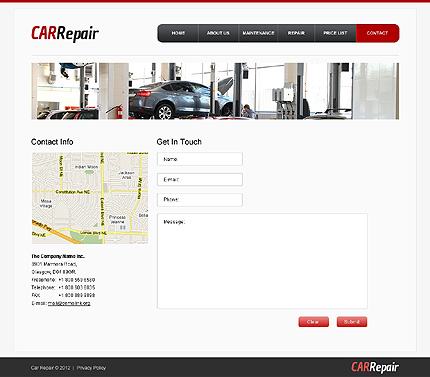Click inside the Message text area

coord(262,261)
